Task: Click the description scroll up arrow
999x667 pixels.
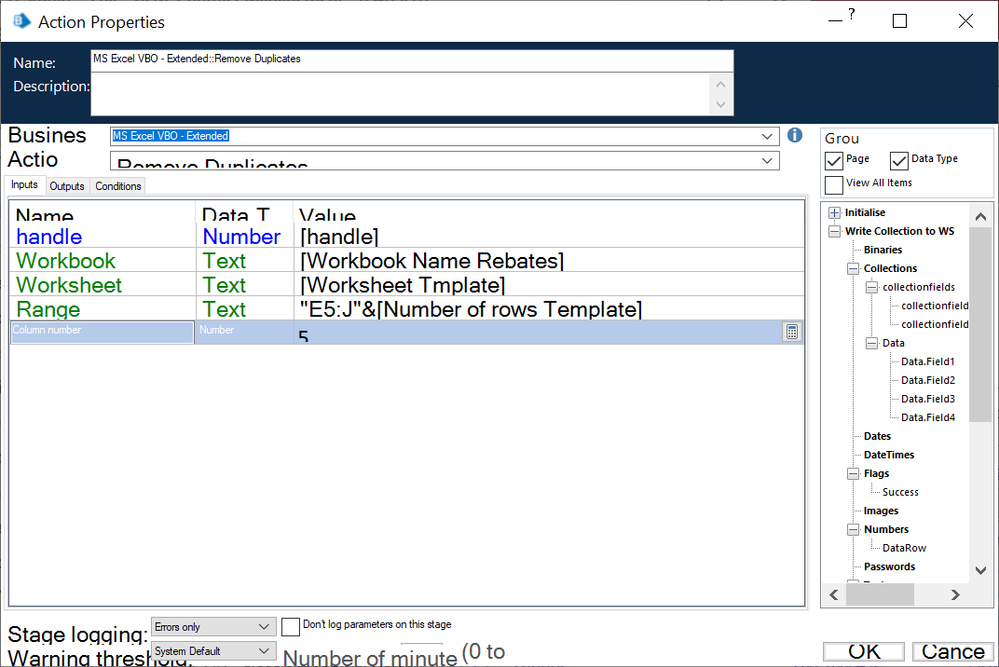Action: pyautogui.click(x=721, y=84)
